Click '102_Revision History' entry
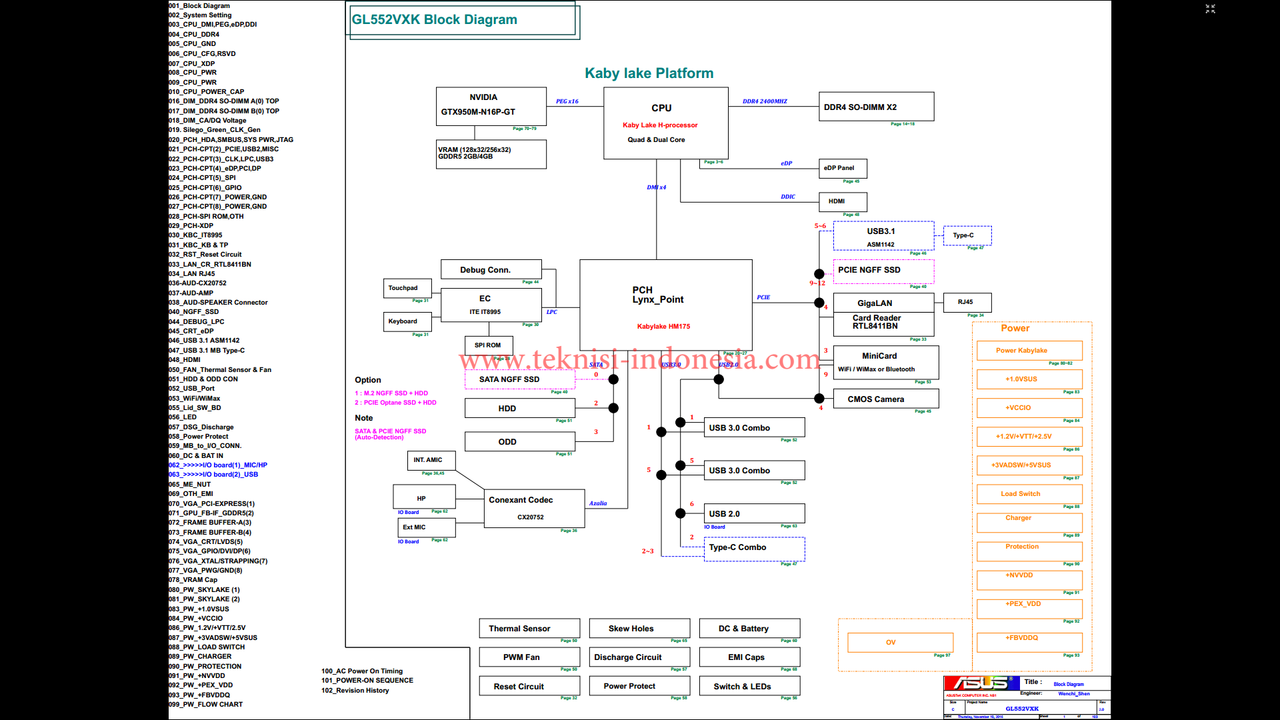 point(355,690)
